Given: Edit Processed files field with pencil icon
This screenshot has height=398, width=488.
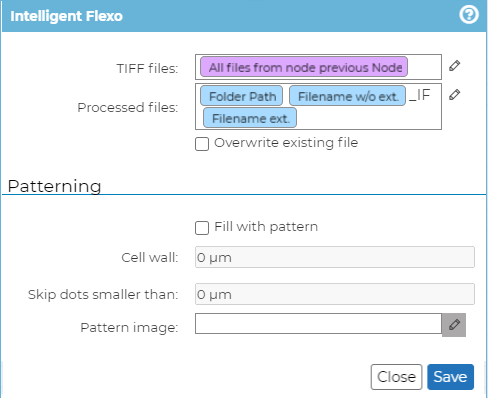Looking at the screenshot, I should pos(454,95).
